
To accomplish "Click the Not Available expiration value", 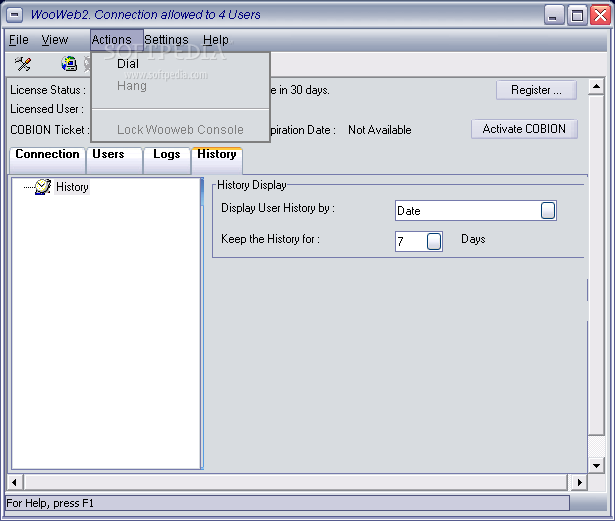I will coord(380,130).
